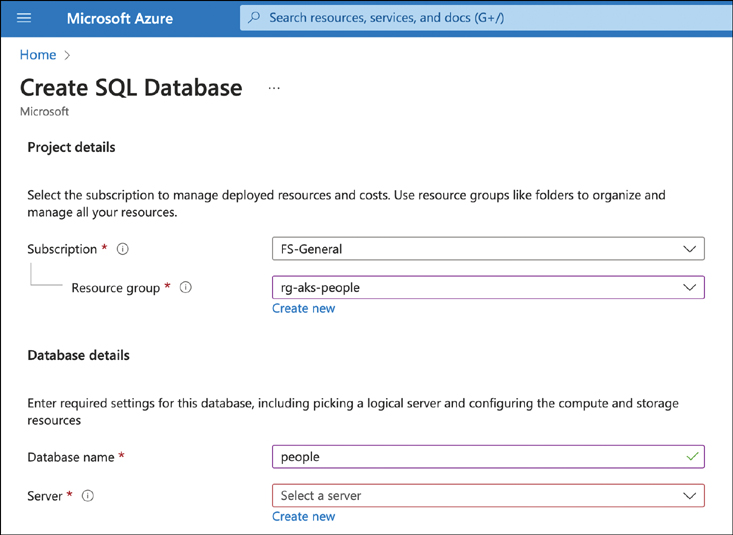This screenshot has width=733, height=535.
Task: Open the ellipsis menu beside the page title
Action: [274, 89]
